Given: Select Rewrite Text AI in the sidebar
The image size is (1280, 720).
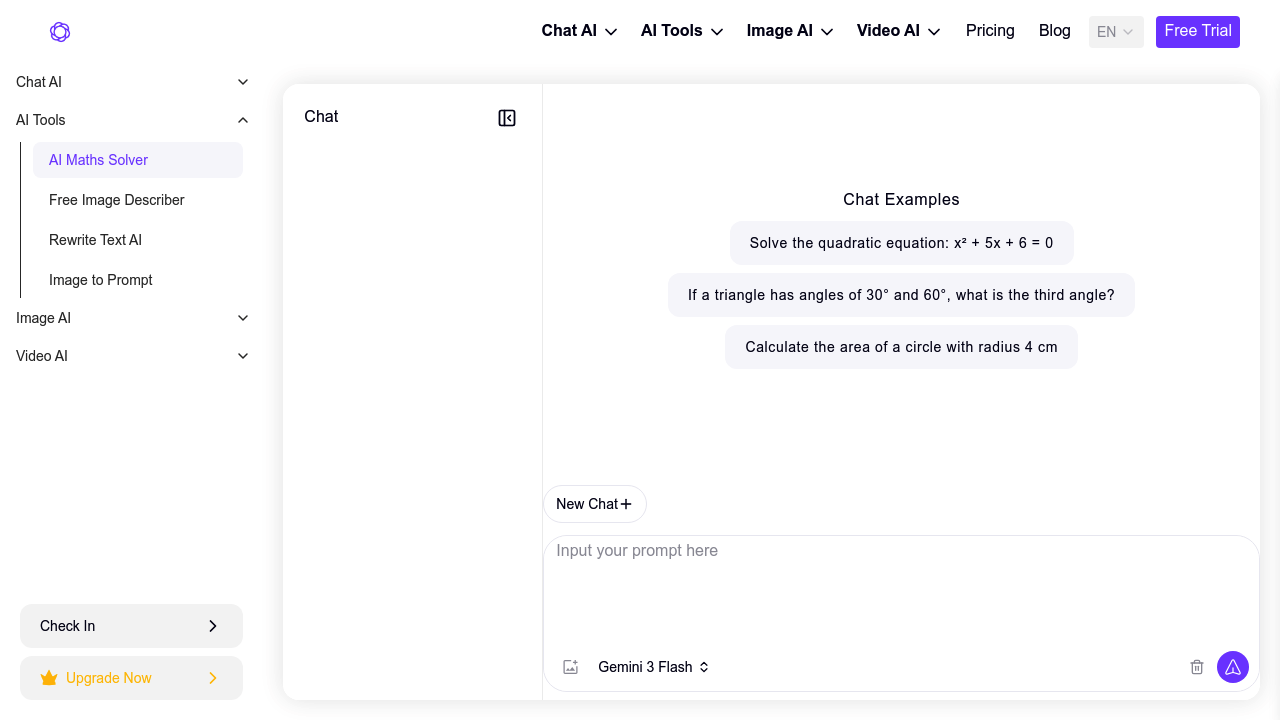Looking at the screenshot, I should point(95,240).
